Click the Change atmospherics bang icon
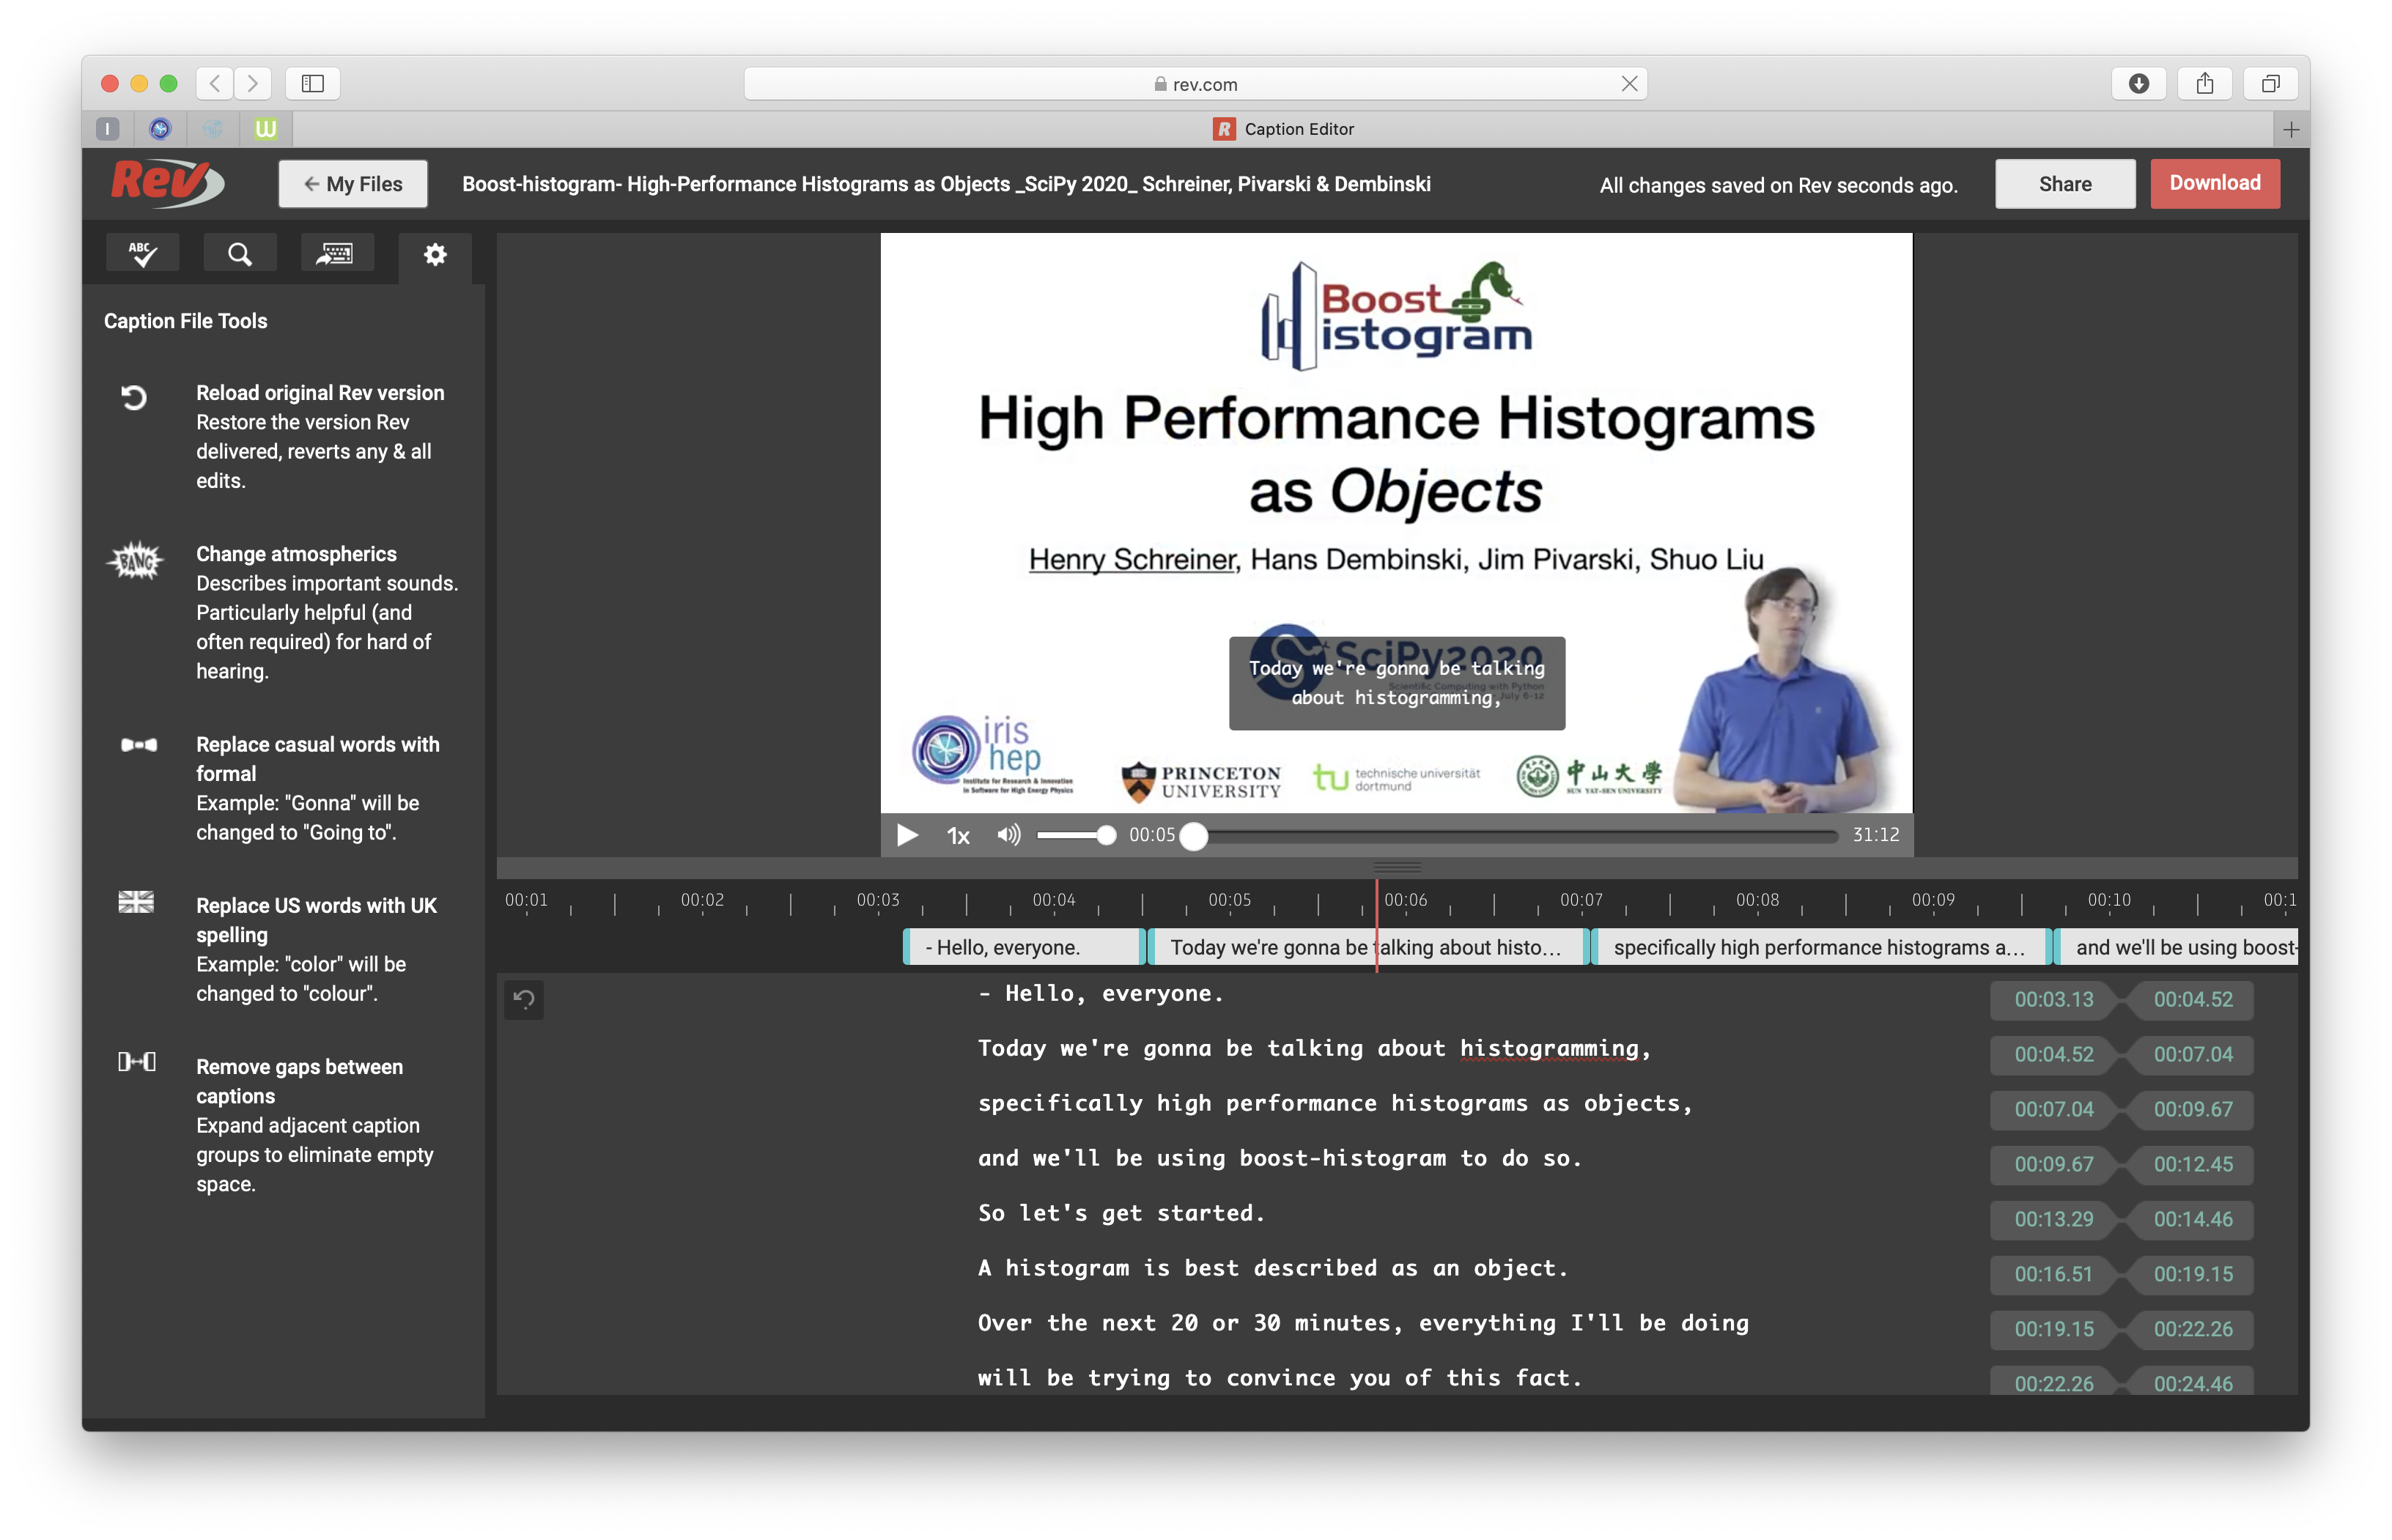 pyautogui.click(x=135, y=561)
